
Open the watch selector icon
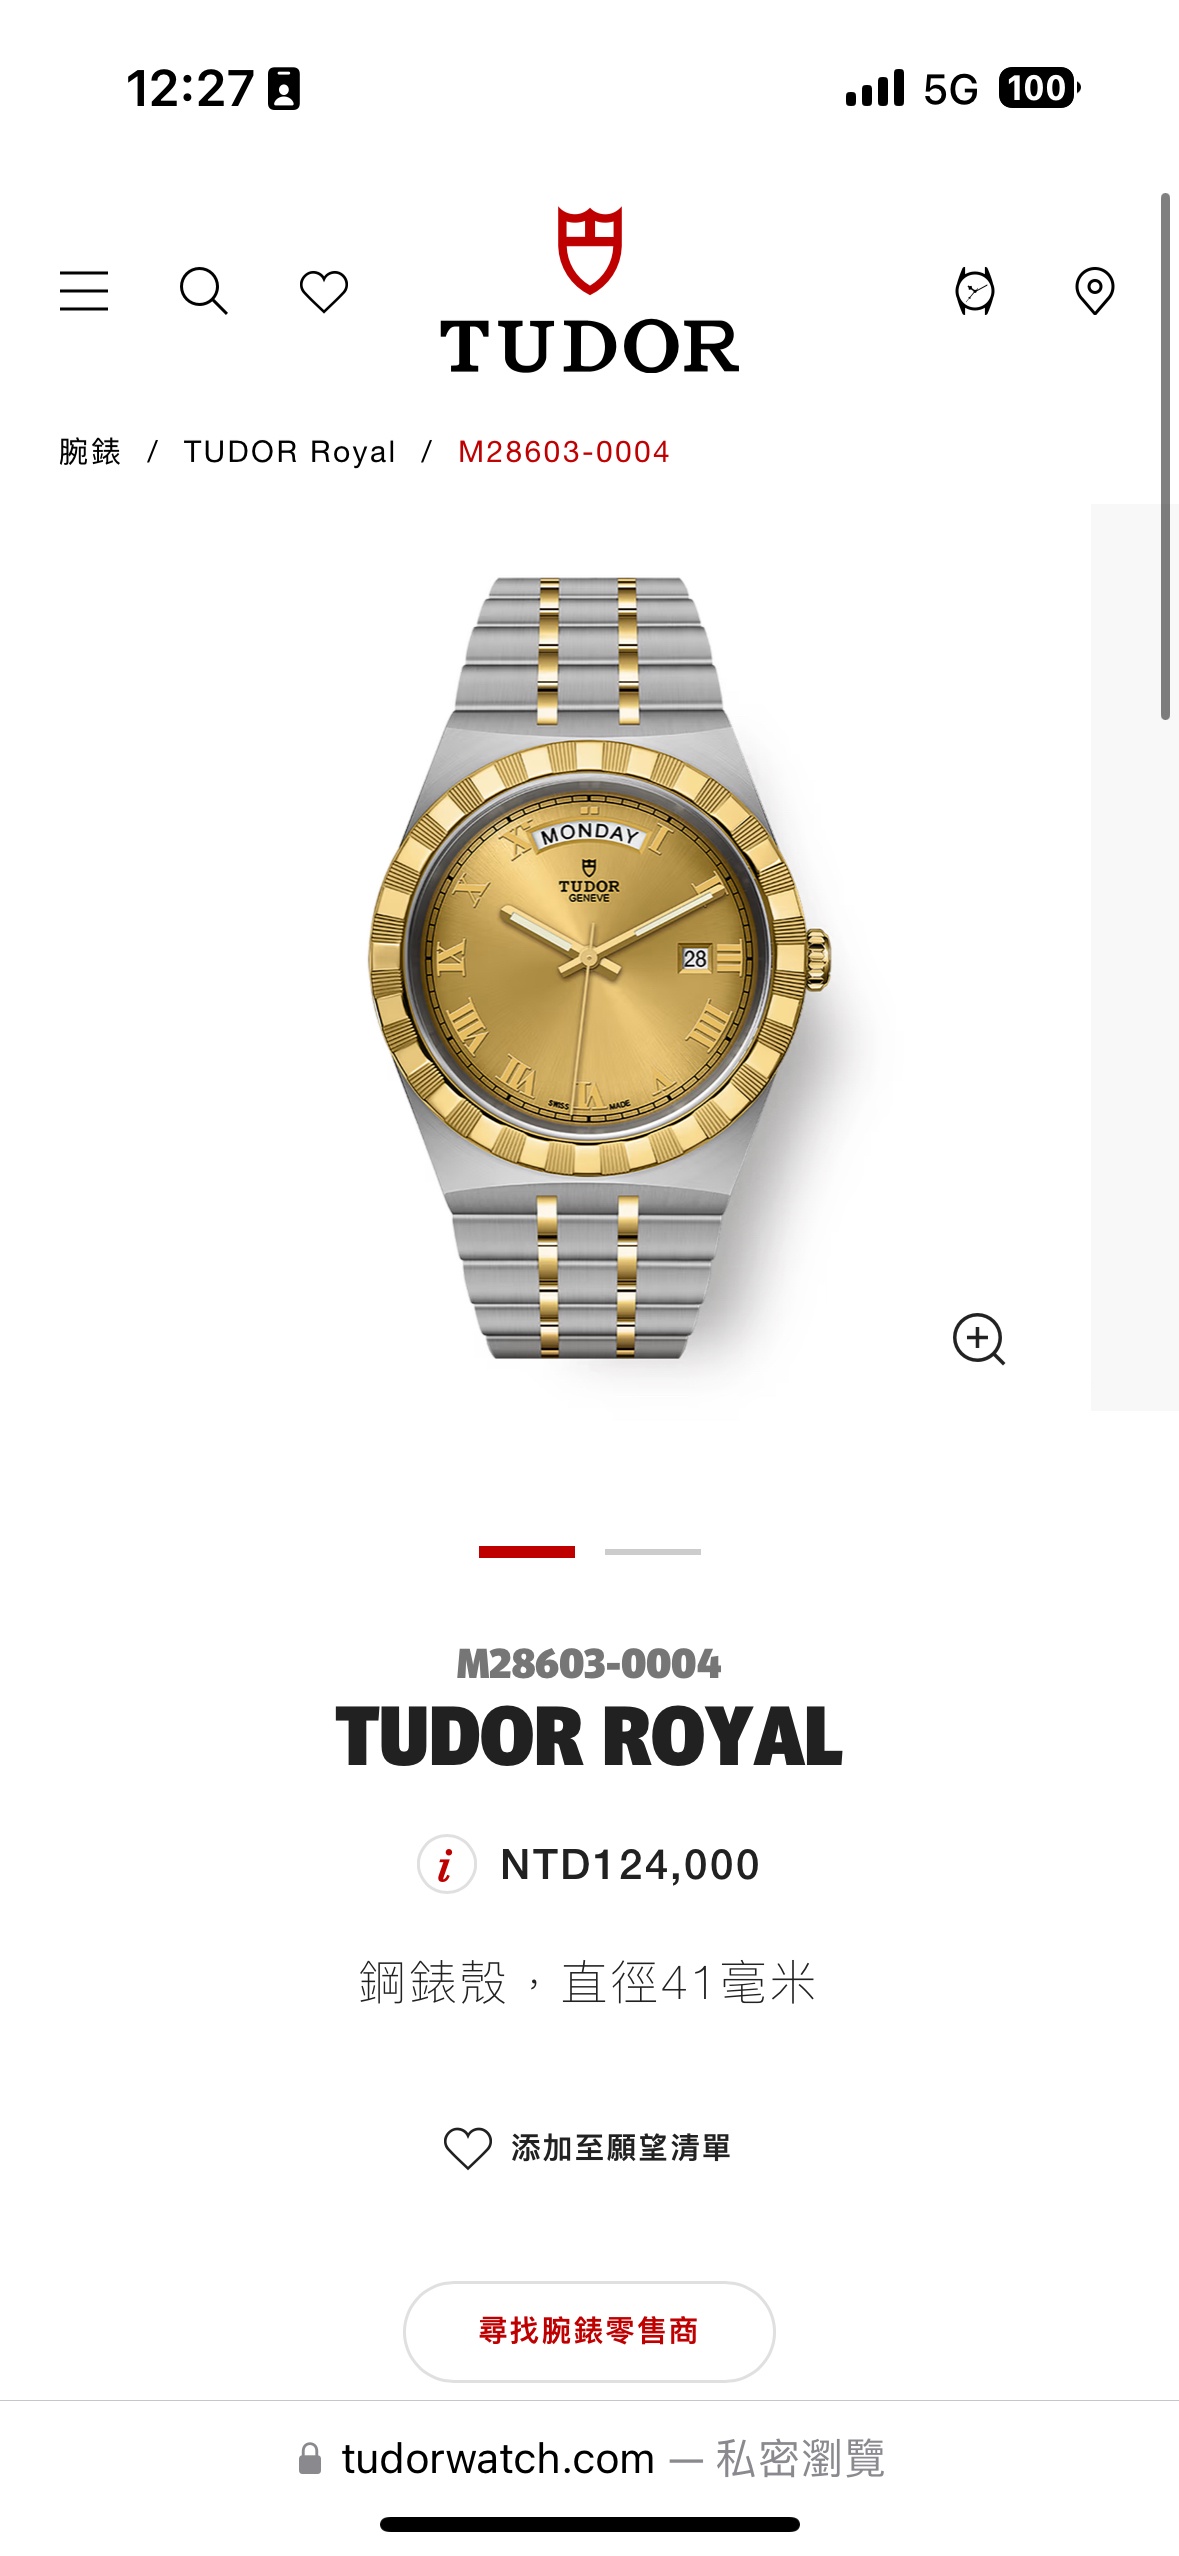point(975,291)
